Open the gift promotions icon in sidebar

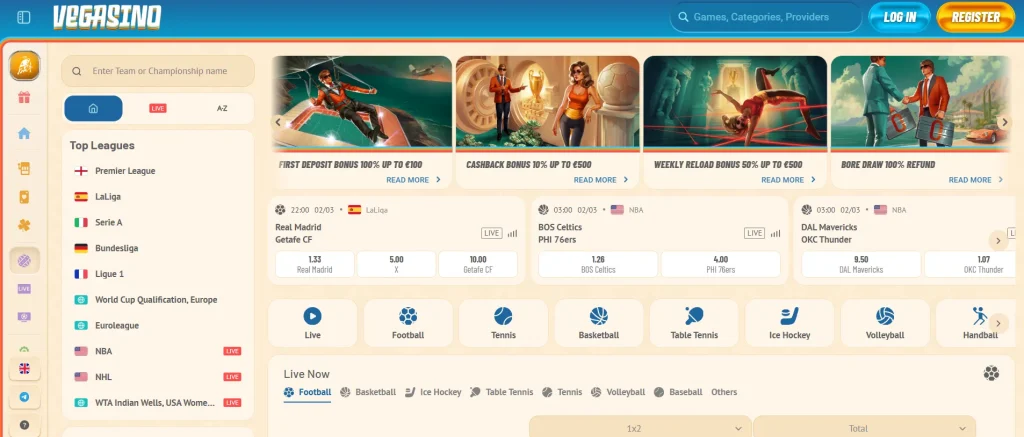point(24,98)
